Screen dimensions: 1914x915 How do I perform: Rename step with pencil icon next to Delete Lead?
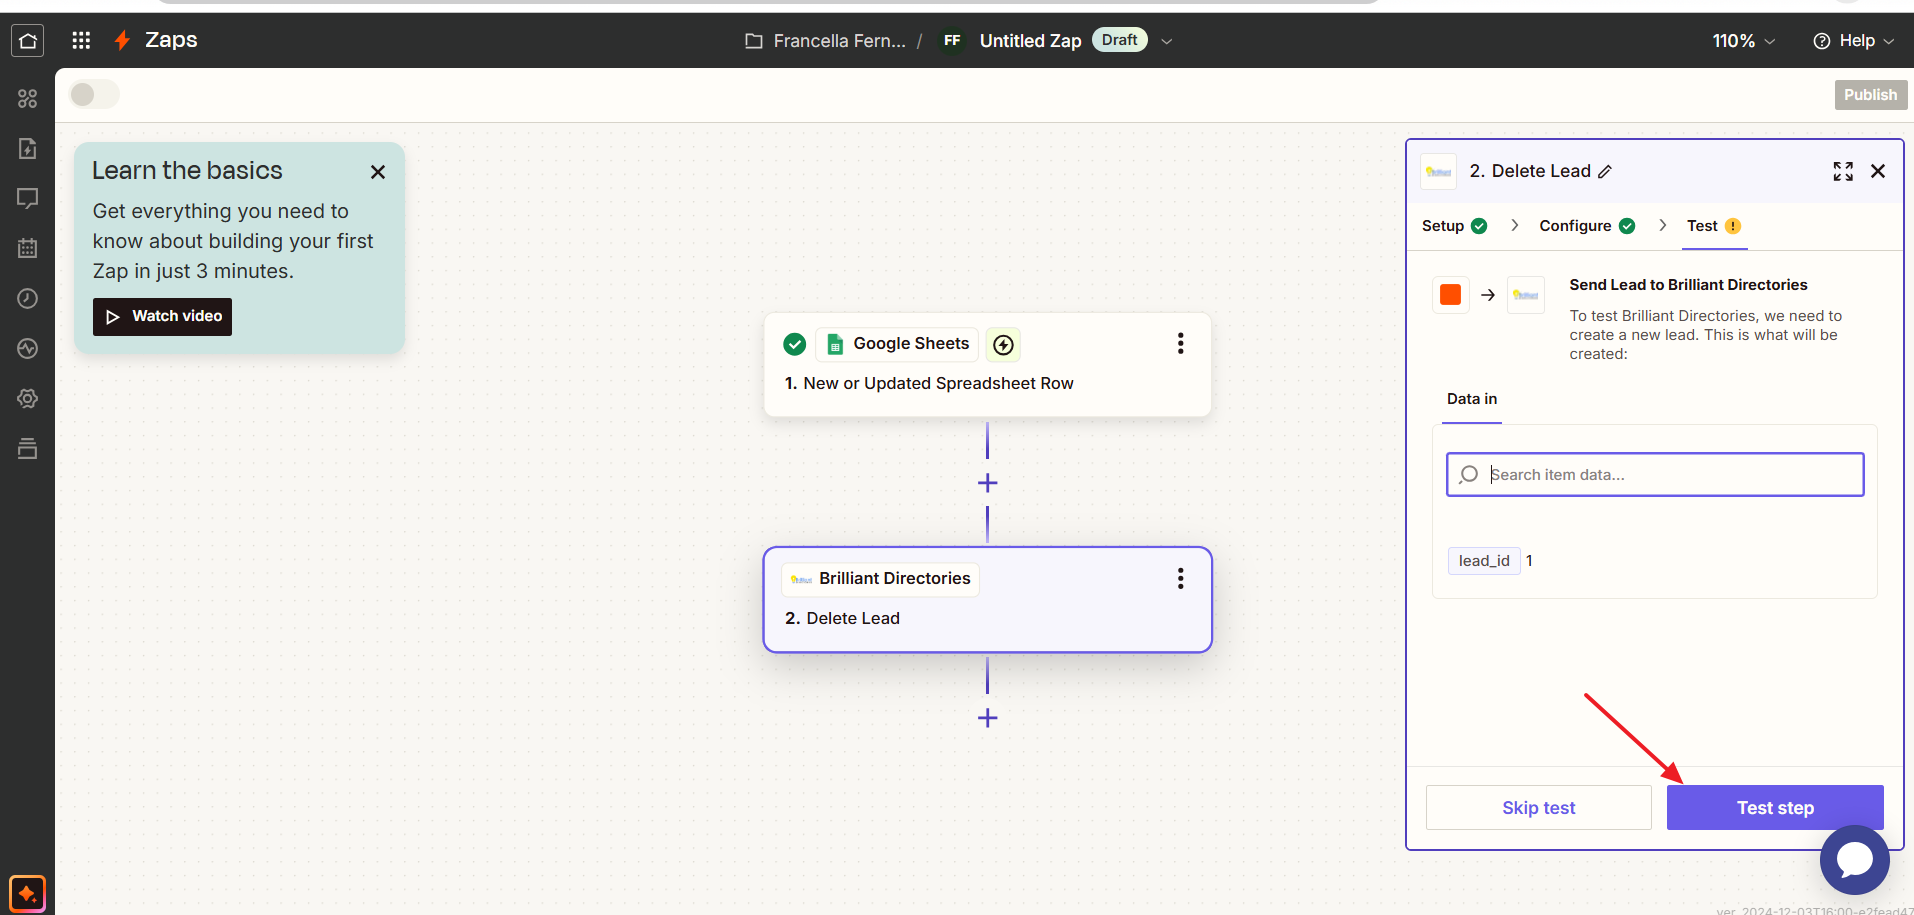point(1605,172)
